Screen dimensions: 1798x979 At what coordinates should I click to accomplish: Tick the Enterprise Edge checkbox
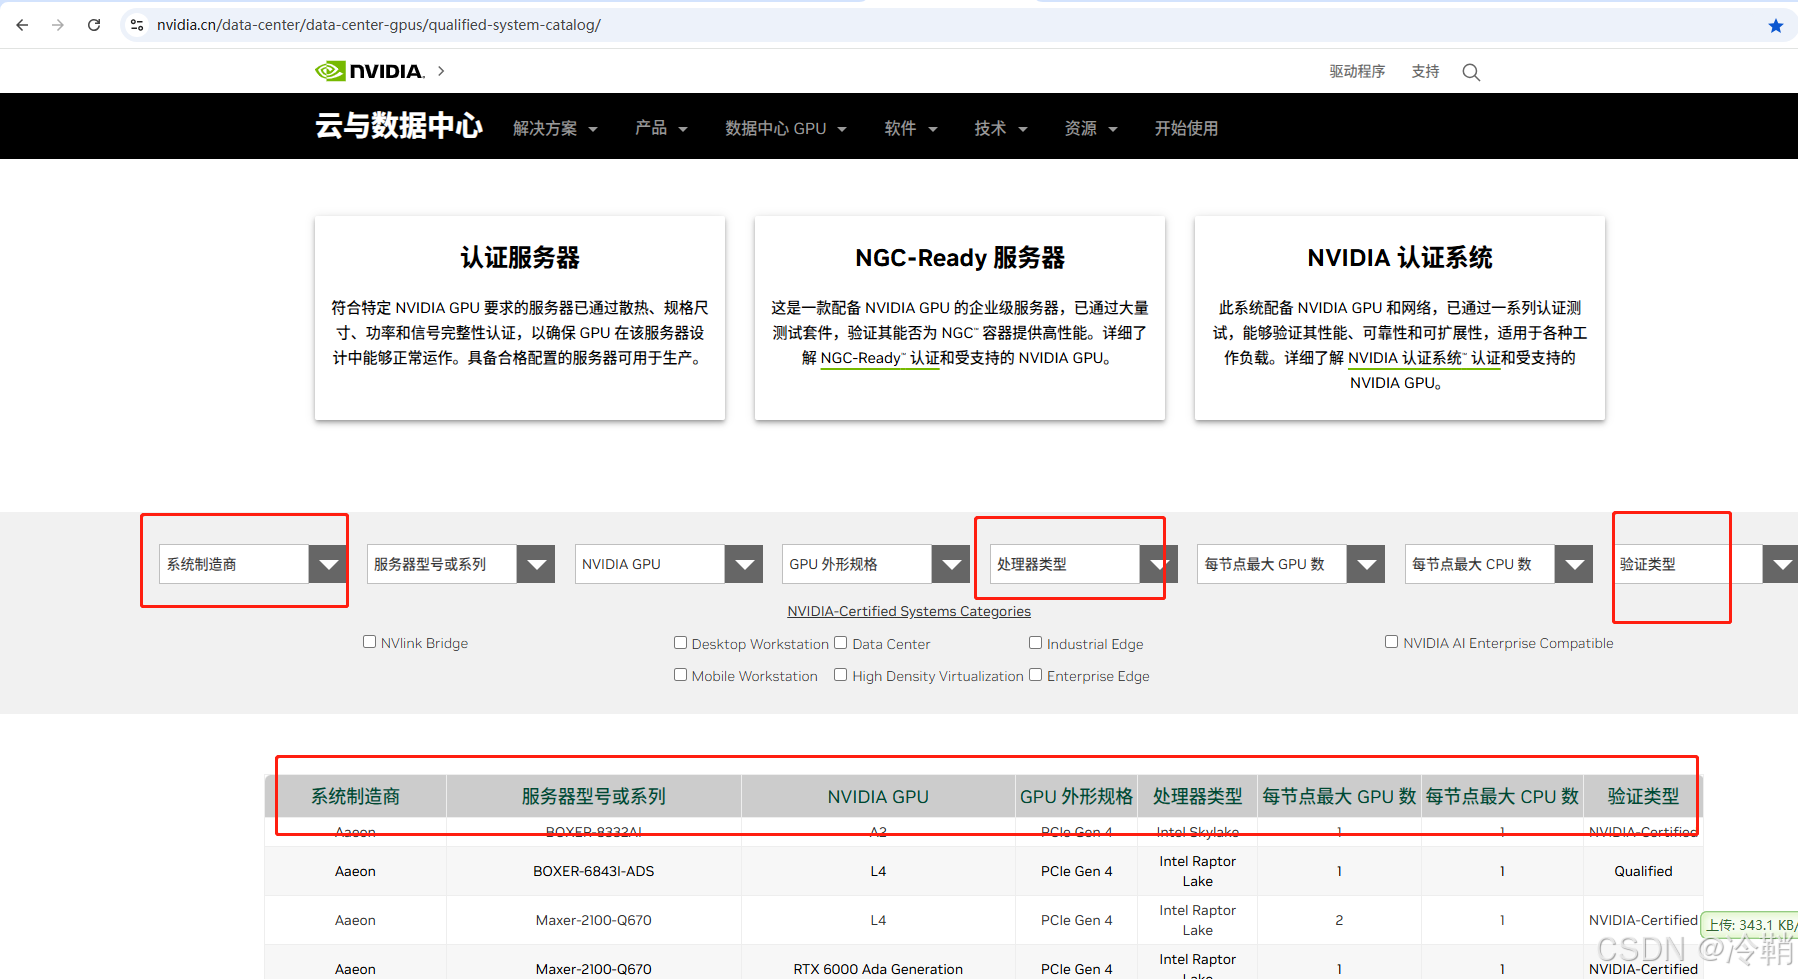point(1036,675)
